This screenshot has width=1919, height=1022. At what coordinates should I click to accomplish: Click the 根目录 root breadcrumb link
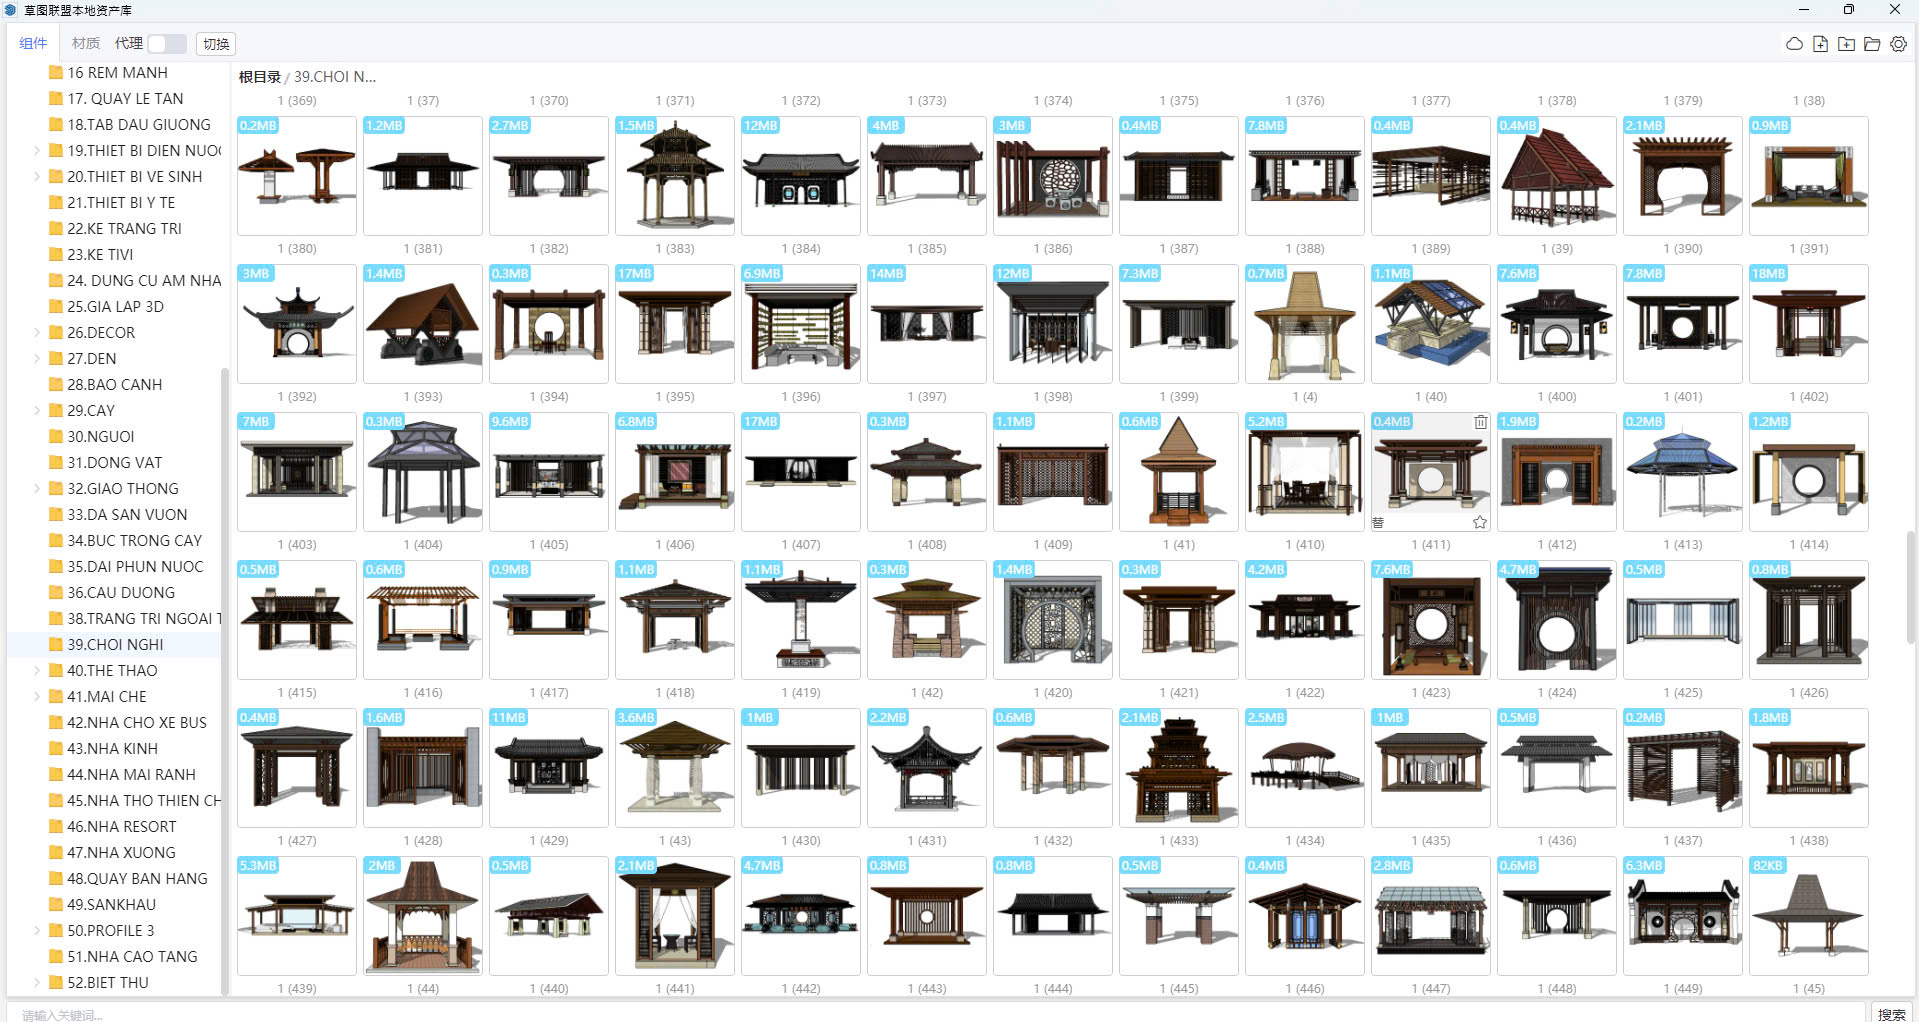259,77
